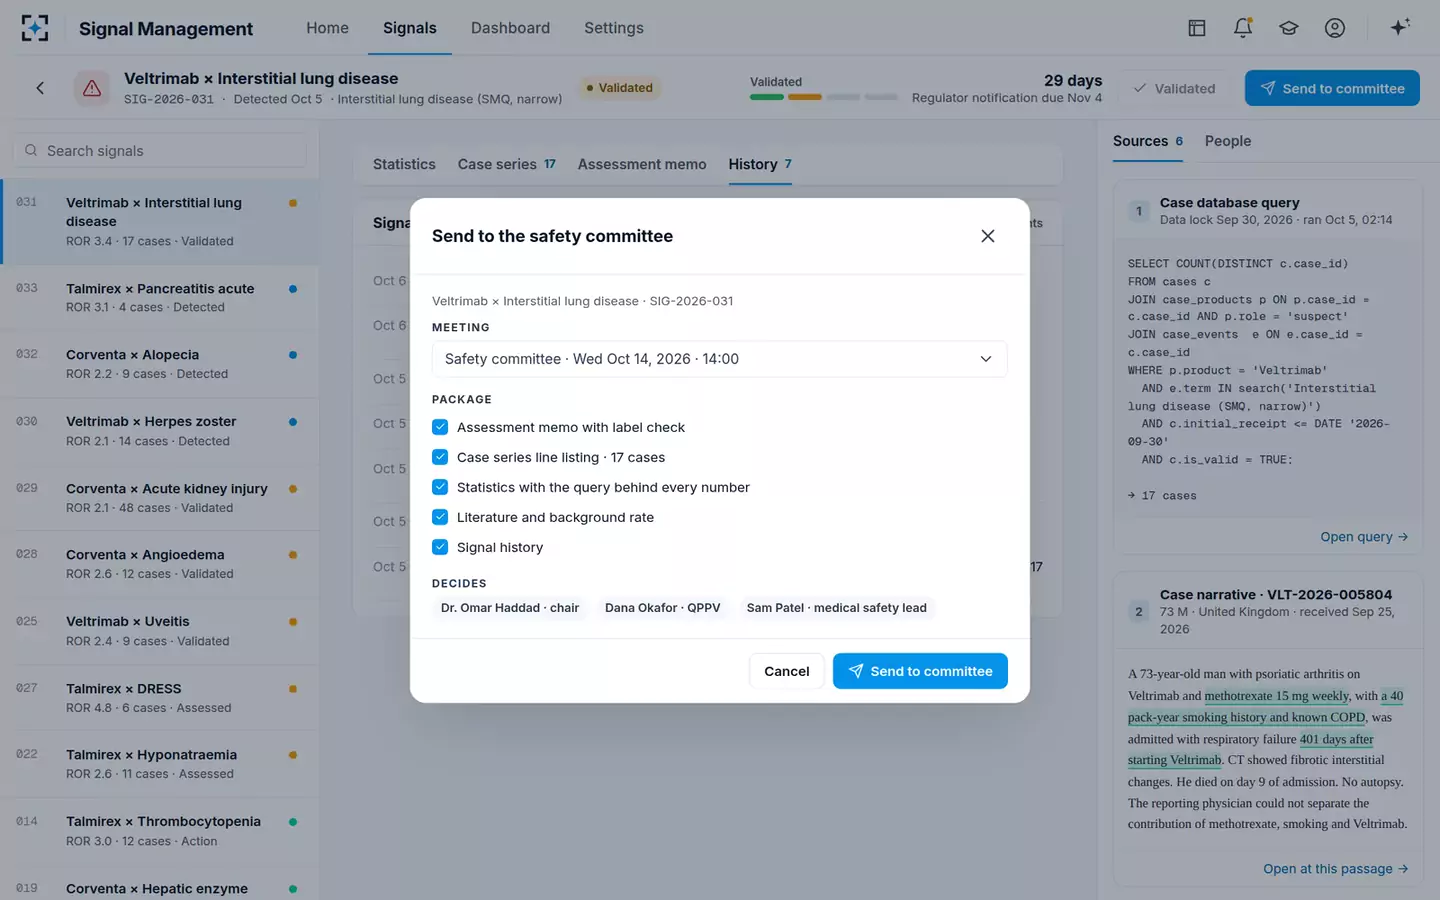Expand the Meeting dropdown
This screenshot has height=900, width=1440.
720,359
